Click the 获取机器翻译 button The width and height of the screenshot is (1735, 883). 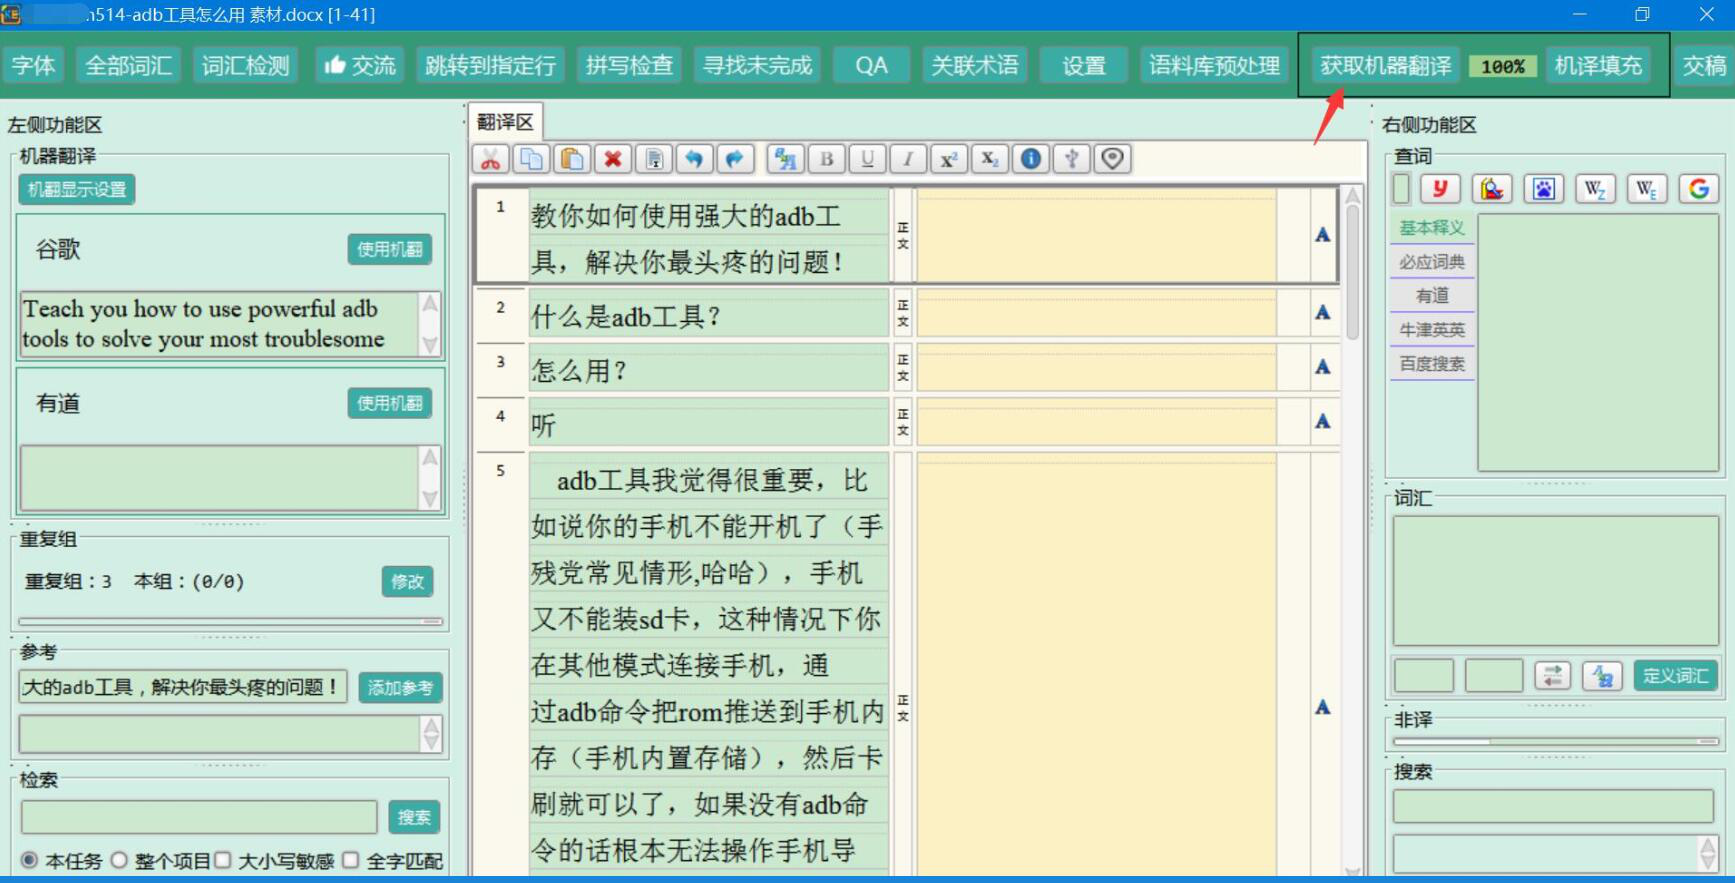pyautogui.click(x=1386, y=65)
